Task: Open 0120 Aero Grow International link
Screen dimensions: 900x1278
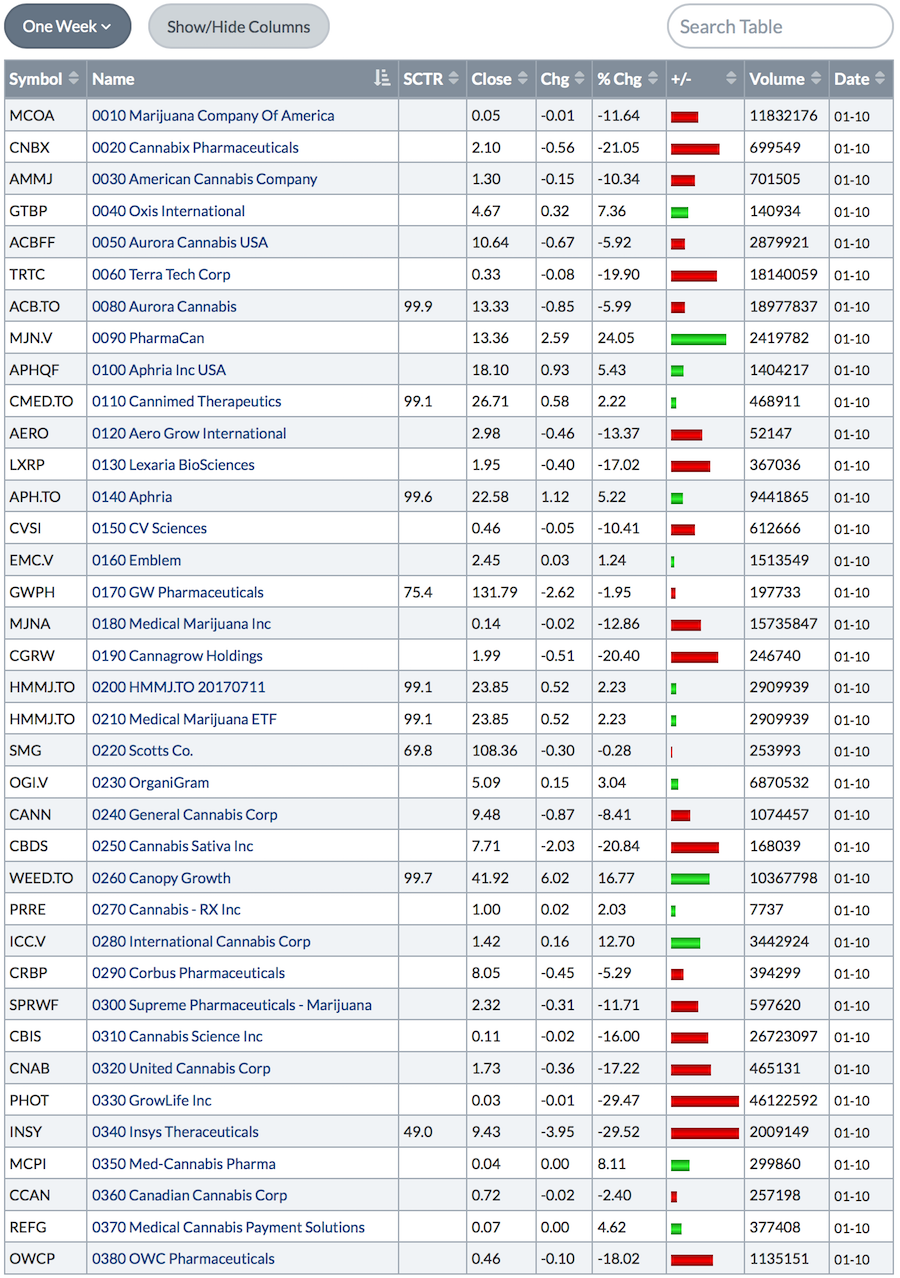Action: click(189, 433)
